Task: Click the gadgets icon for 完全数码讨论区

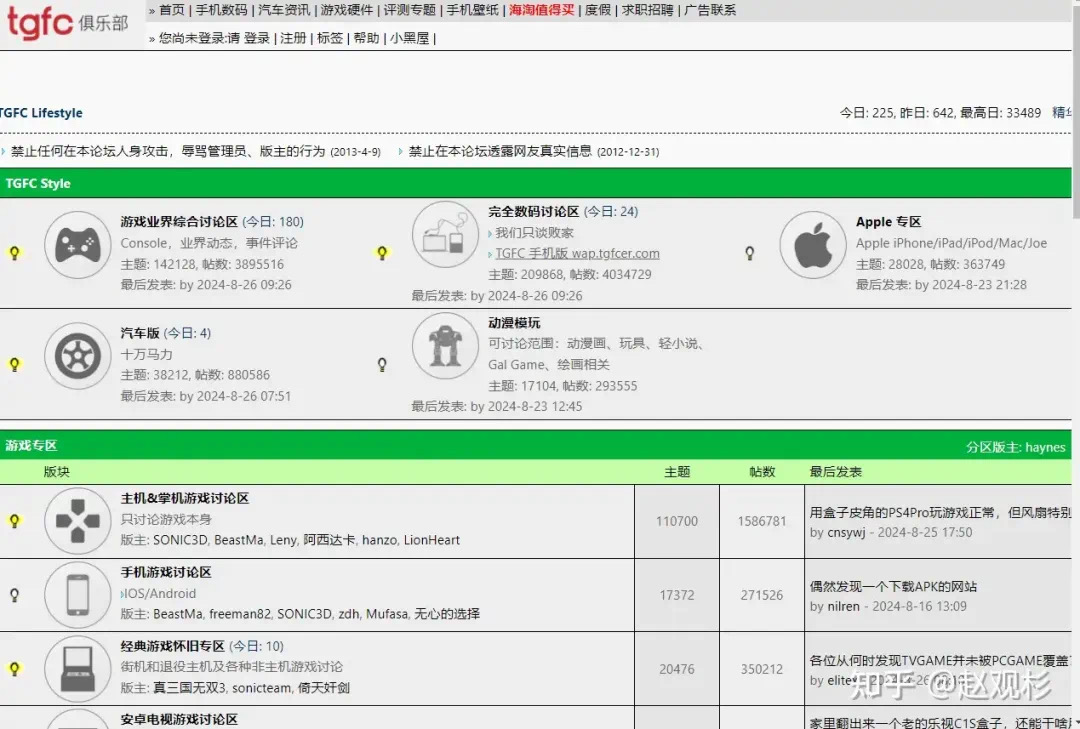Action: point(445,234)
